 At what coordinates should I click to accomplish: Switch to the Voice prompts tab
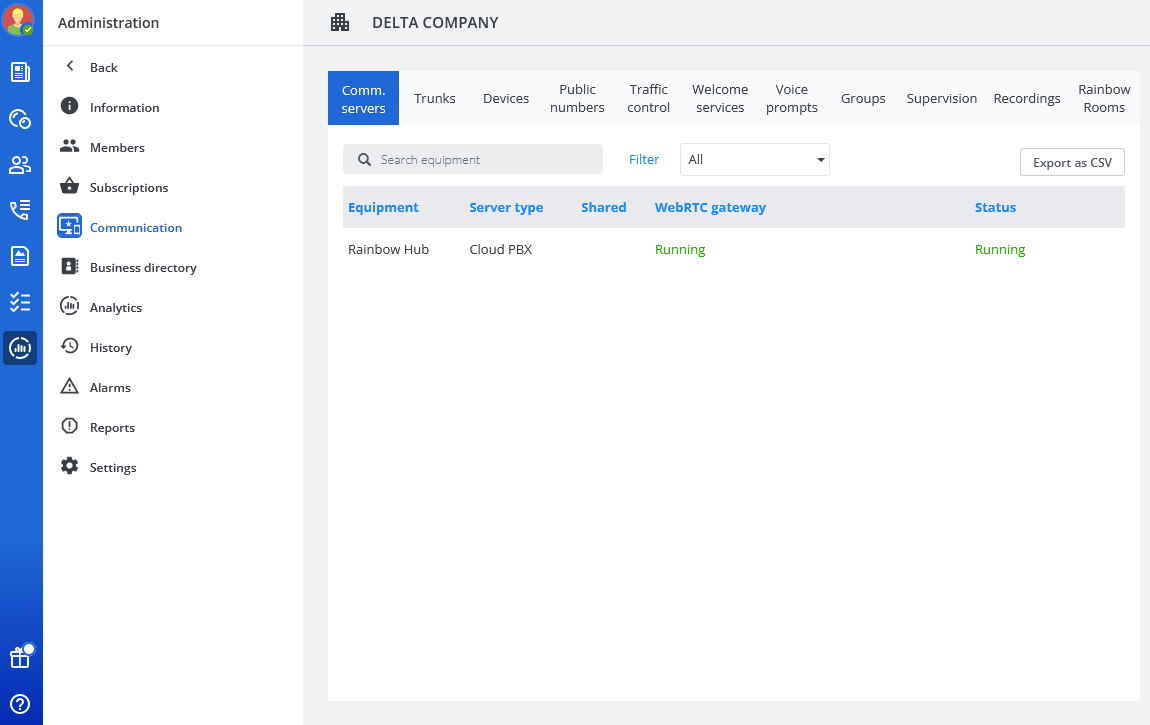point(791,98)
